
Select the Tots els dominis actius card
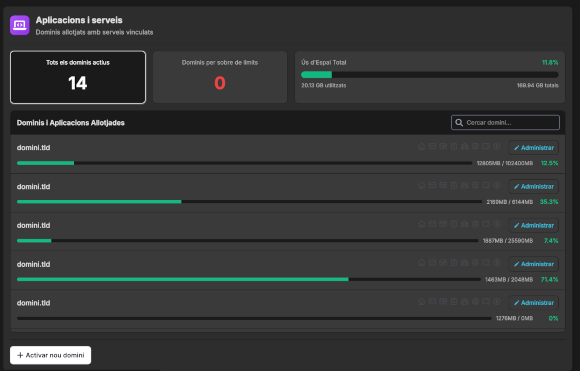[x=78, y=77]
